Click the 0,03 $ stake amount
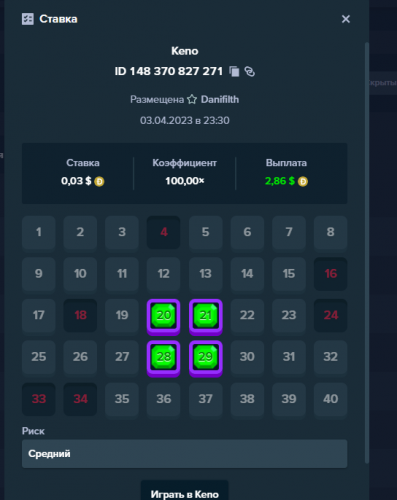Viewport: 397px width, 500px height. pyautogui.click(x=76, y=181)
